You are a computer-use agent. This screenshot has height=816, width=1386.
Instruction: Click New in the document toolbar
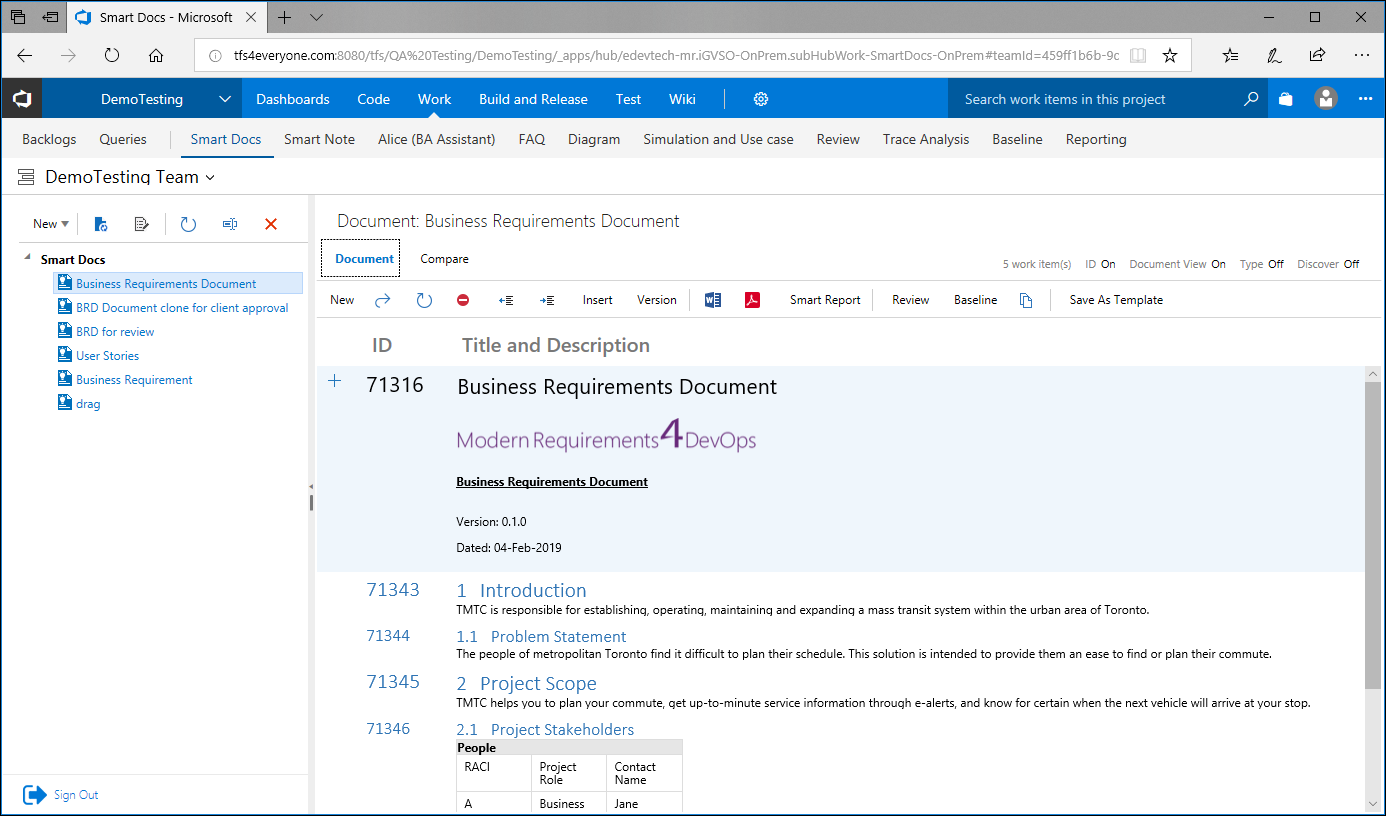pyautogui.click(x=342, y=300)
